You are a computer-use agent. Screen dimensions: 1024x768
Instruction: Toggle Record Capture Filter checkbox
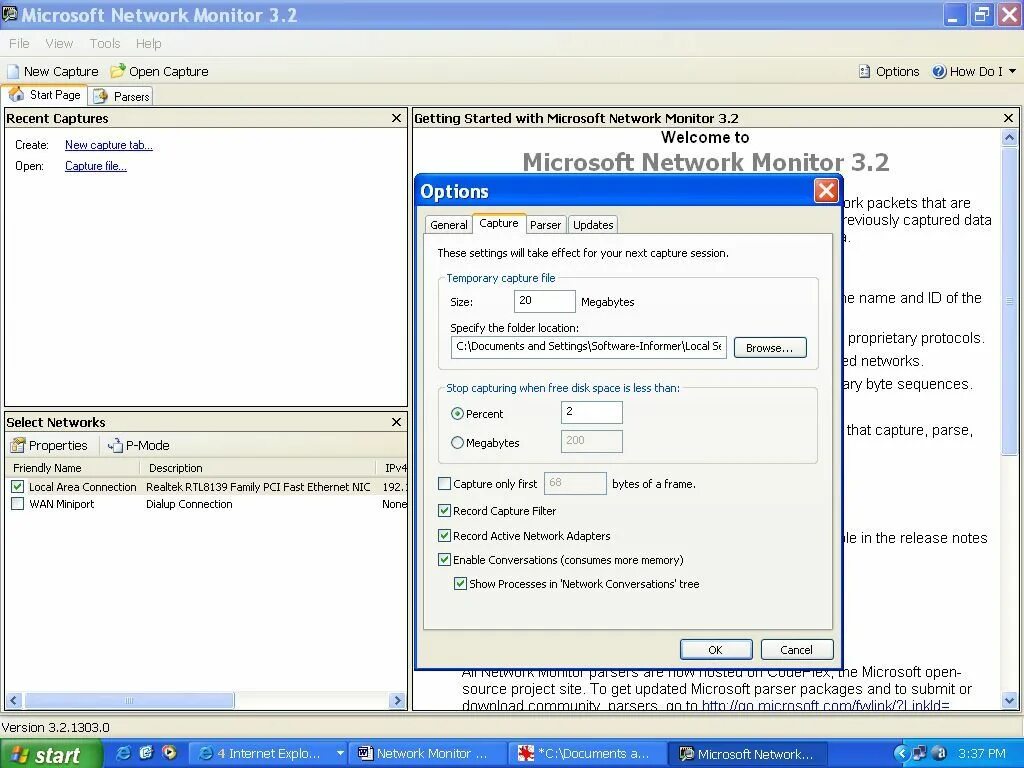(x=444, y=511)
